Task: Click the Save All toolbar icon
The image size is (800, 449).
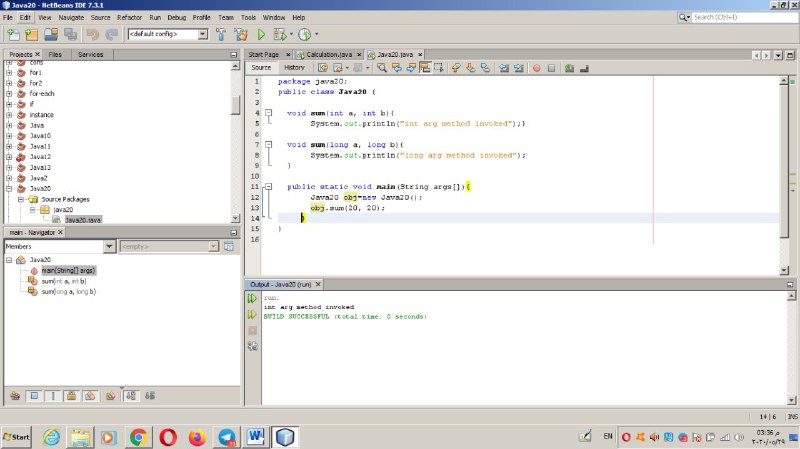Action: click(70, 34)
